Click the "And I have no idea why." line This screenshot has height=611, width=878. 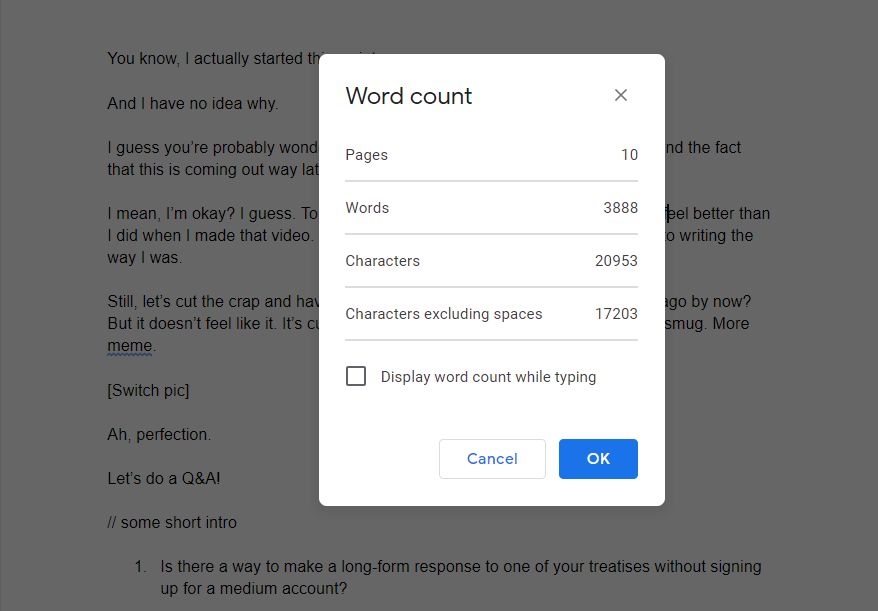pos(193,103)
